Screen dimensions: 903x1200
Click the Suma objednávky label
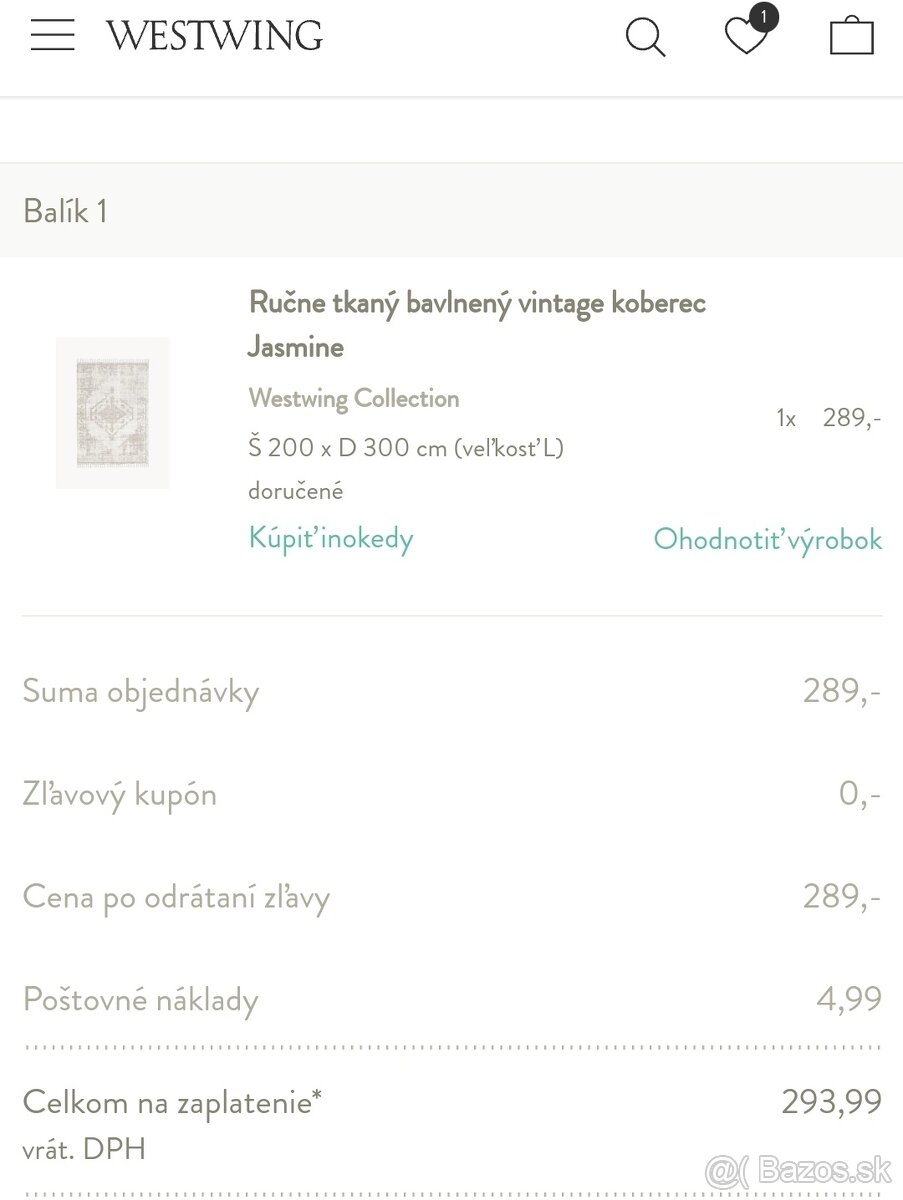(x=141, y=692)
